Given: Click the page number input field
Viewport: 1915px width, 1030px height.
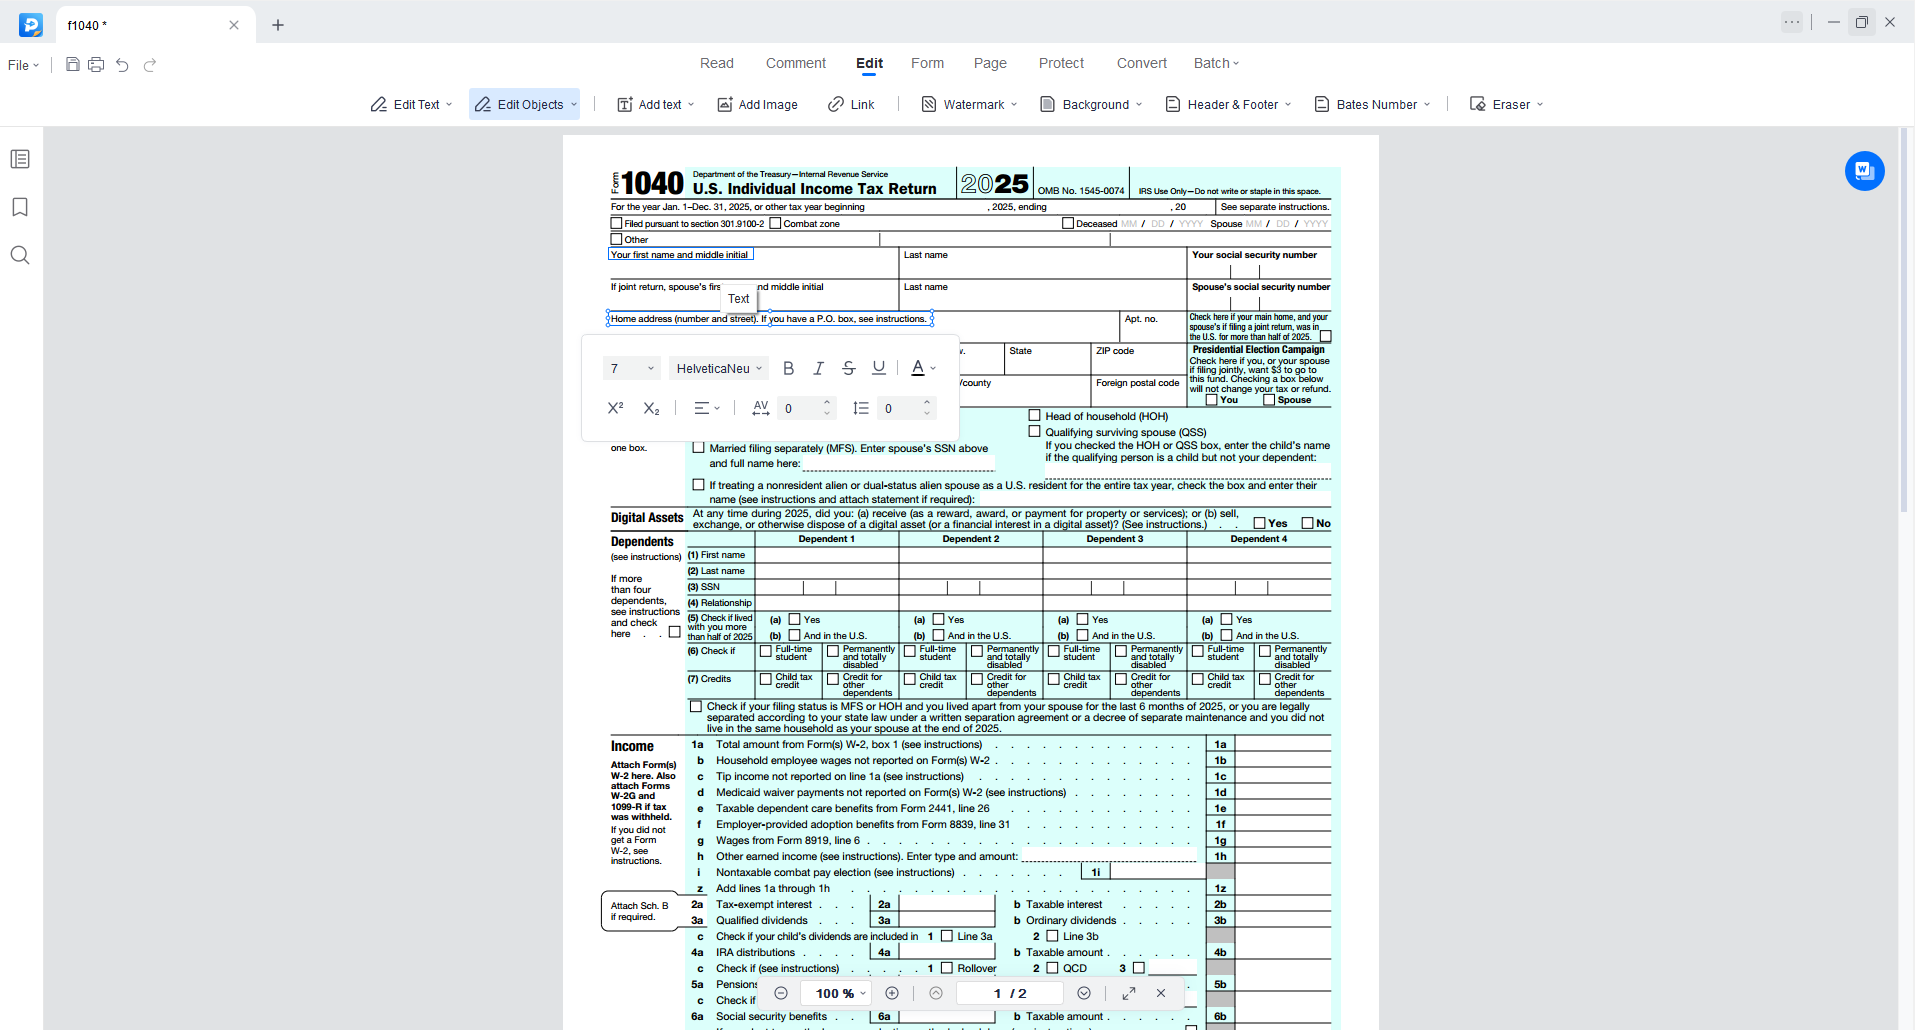Looking at the screenshot, I should tap(1009, 993).
